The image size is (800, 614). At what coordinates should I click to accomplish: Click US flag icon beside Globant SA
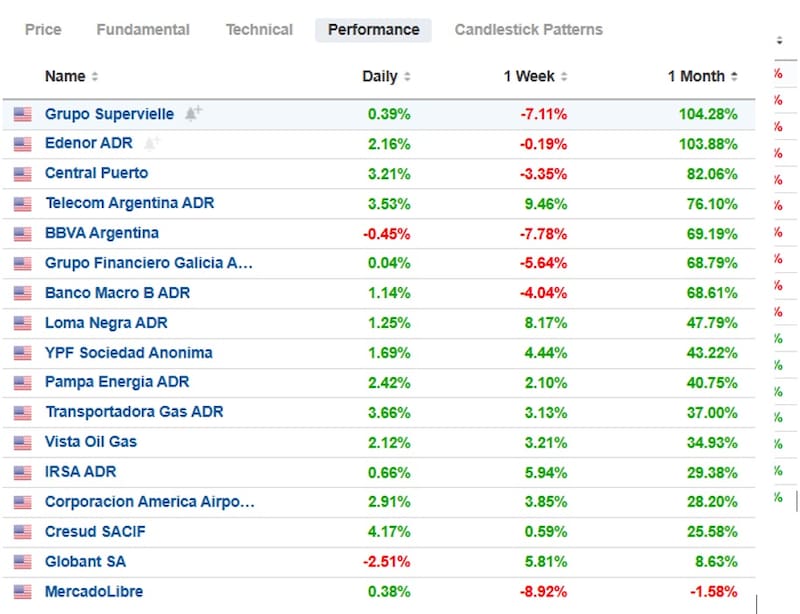(x=22, y=562)
